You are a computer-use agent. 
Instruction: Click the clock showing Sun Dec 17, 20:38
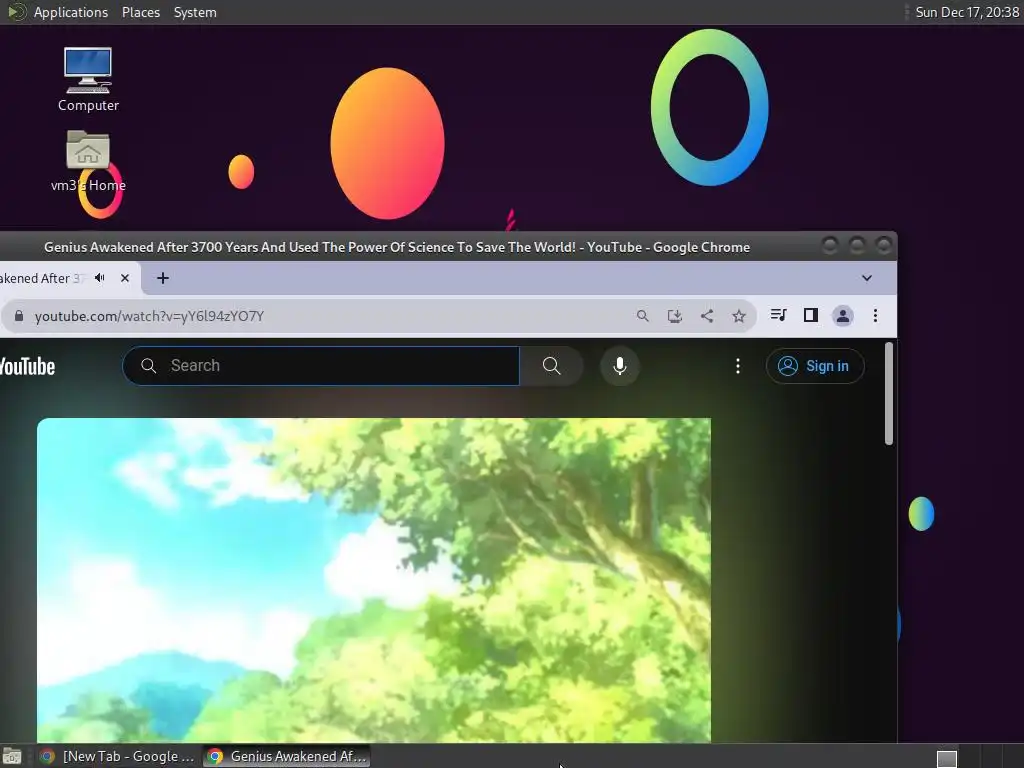pyautogui.click(x=967, y=12)
